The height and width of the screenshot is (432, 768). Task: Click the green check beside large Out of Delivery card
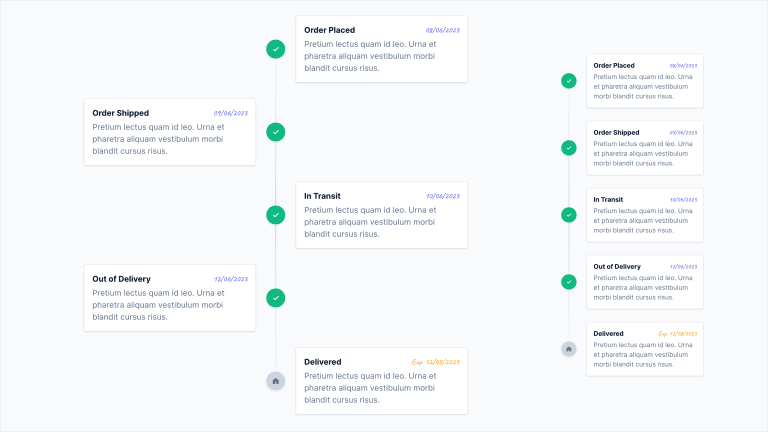pyautogui.click(x=276, y=298)
